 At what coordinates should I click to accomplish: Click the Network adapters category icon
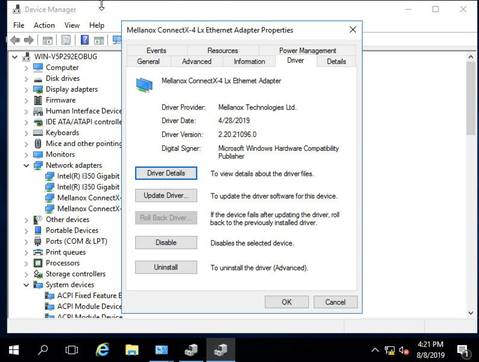click(x=38, y=165)
